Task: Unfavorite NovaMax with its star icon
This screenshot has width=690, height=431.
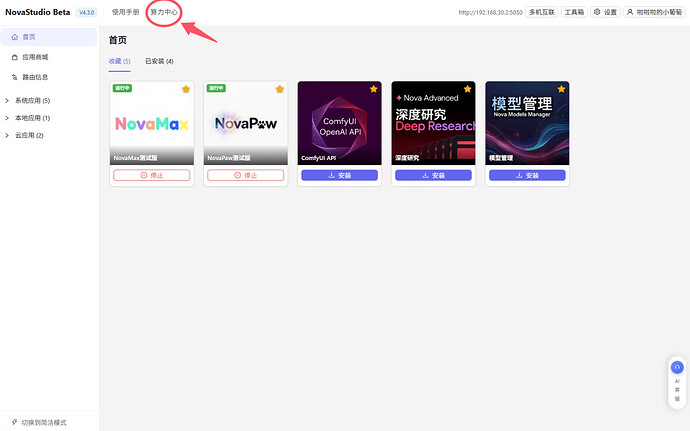Action: pos(186,89)
